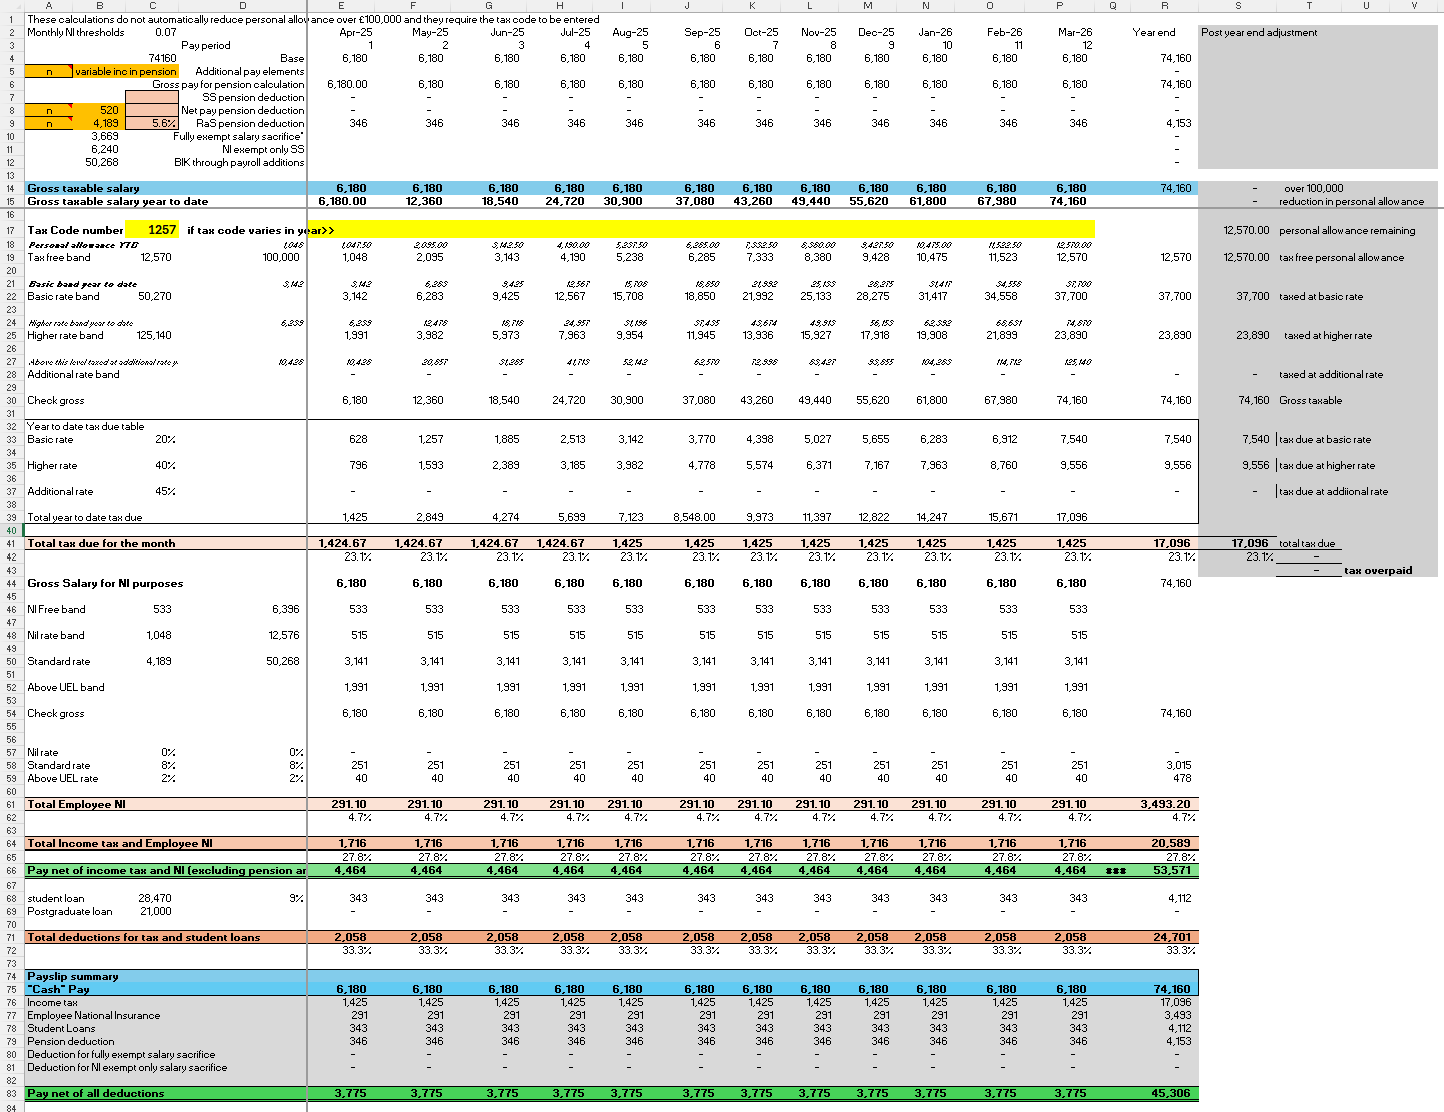This screenshot has height=1112, width=1444.
Task: Click the Mar-26 month header cell
Action: 1075,32
